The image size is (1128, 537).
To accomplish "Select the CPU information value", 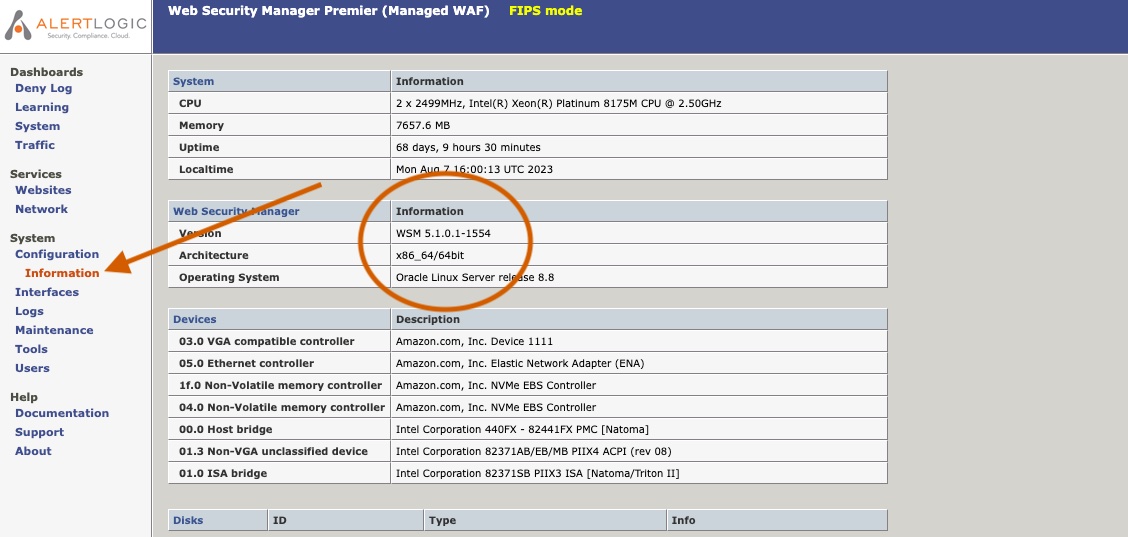I will 558,103.
